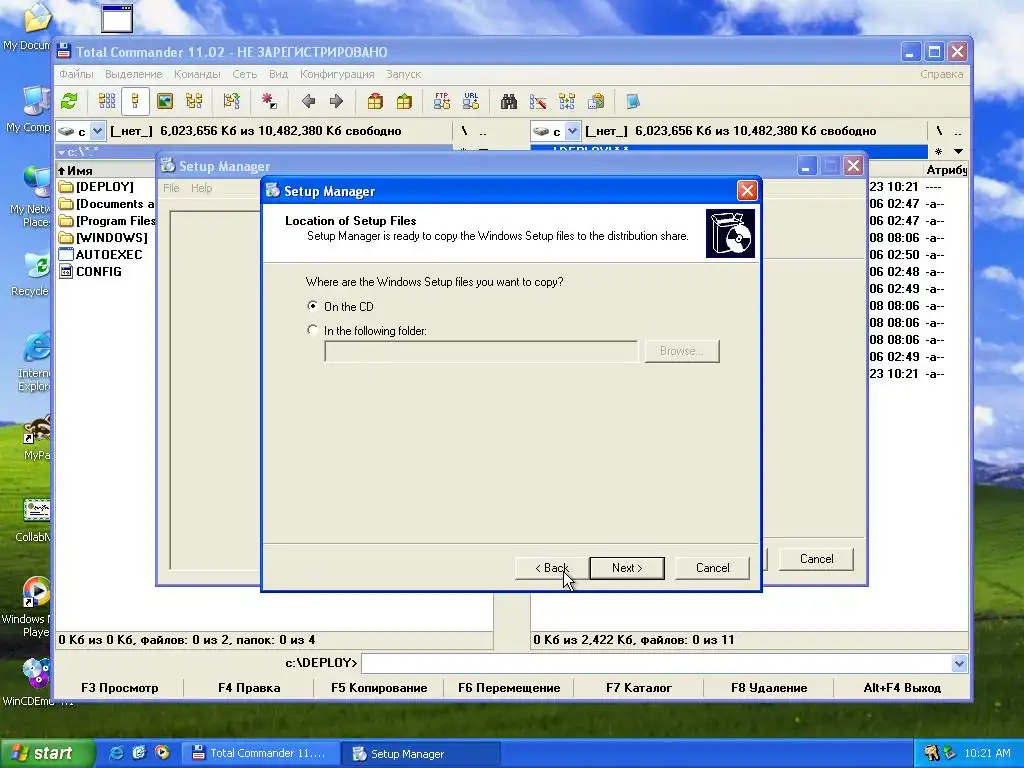
Task: Expand the command line history dropdown
Action: tap(959, 664)
